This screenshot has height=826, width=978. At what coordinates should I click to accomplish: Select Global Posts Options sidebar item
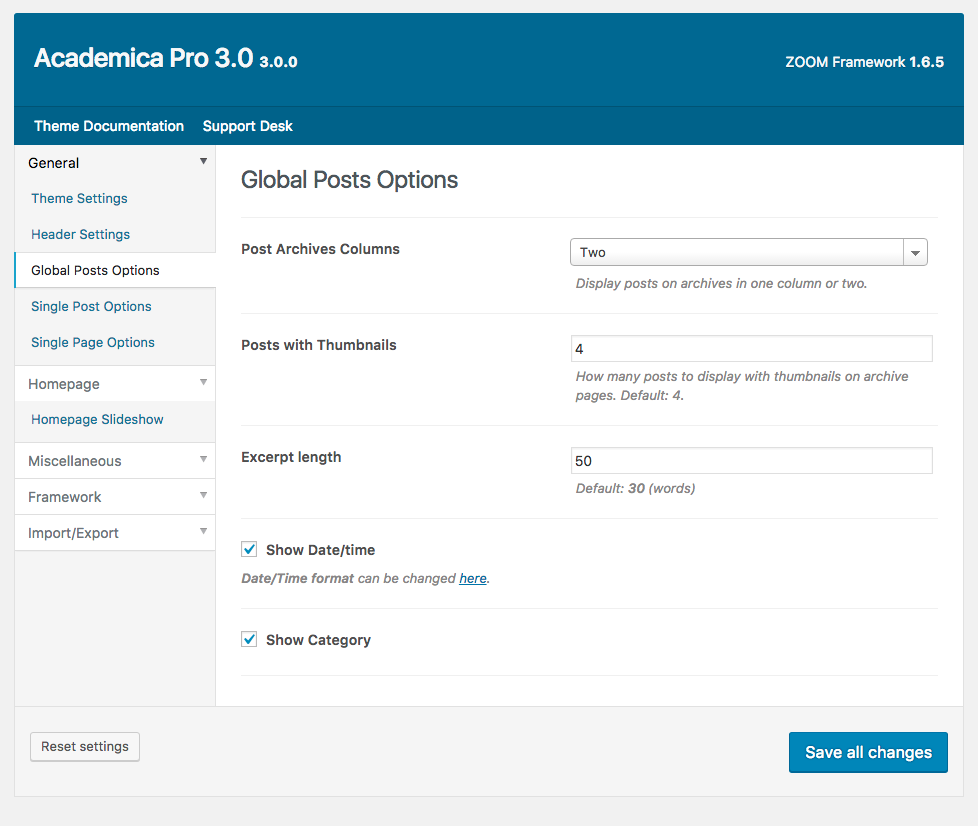coord(95,270)
